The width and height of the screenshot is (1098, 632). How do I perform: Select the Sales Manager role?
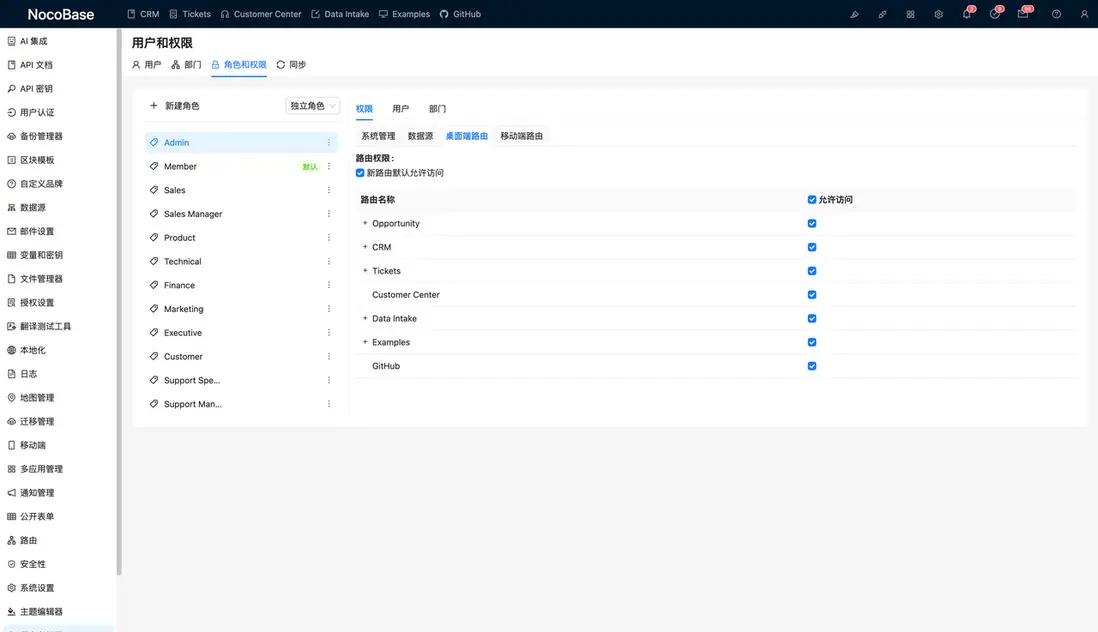tap(193, 214)
